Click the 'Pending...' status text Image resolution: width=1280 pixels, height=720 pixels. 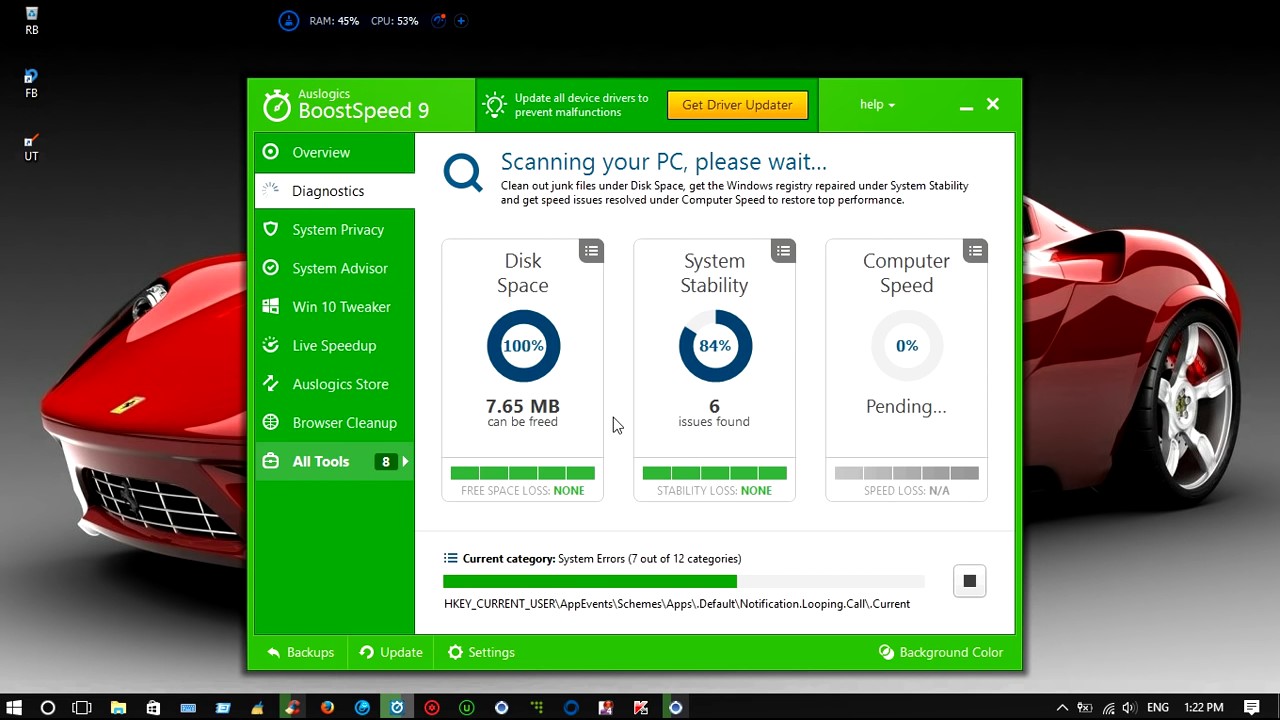[x=906, y=406]
